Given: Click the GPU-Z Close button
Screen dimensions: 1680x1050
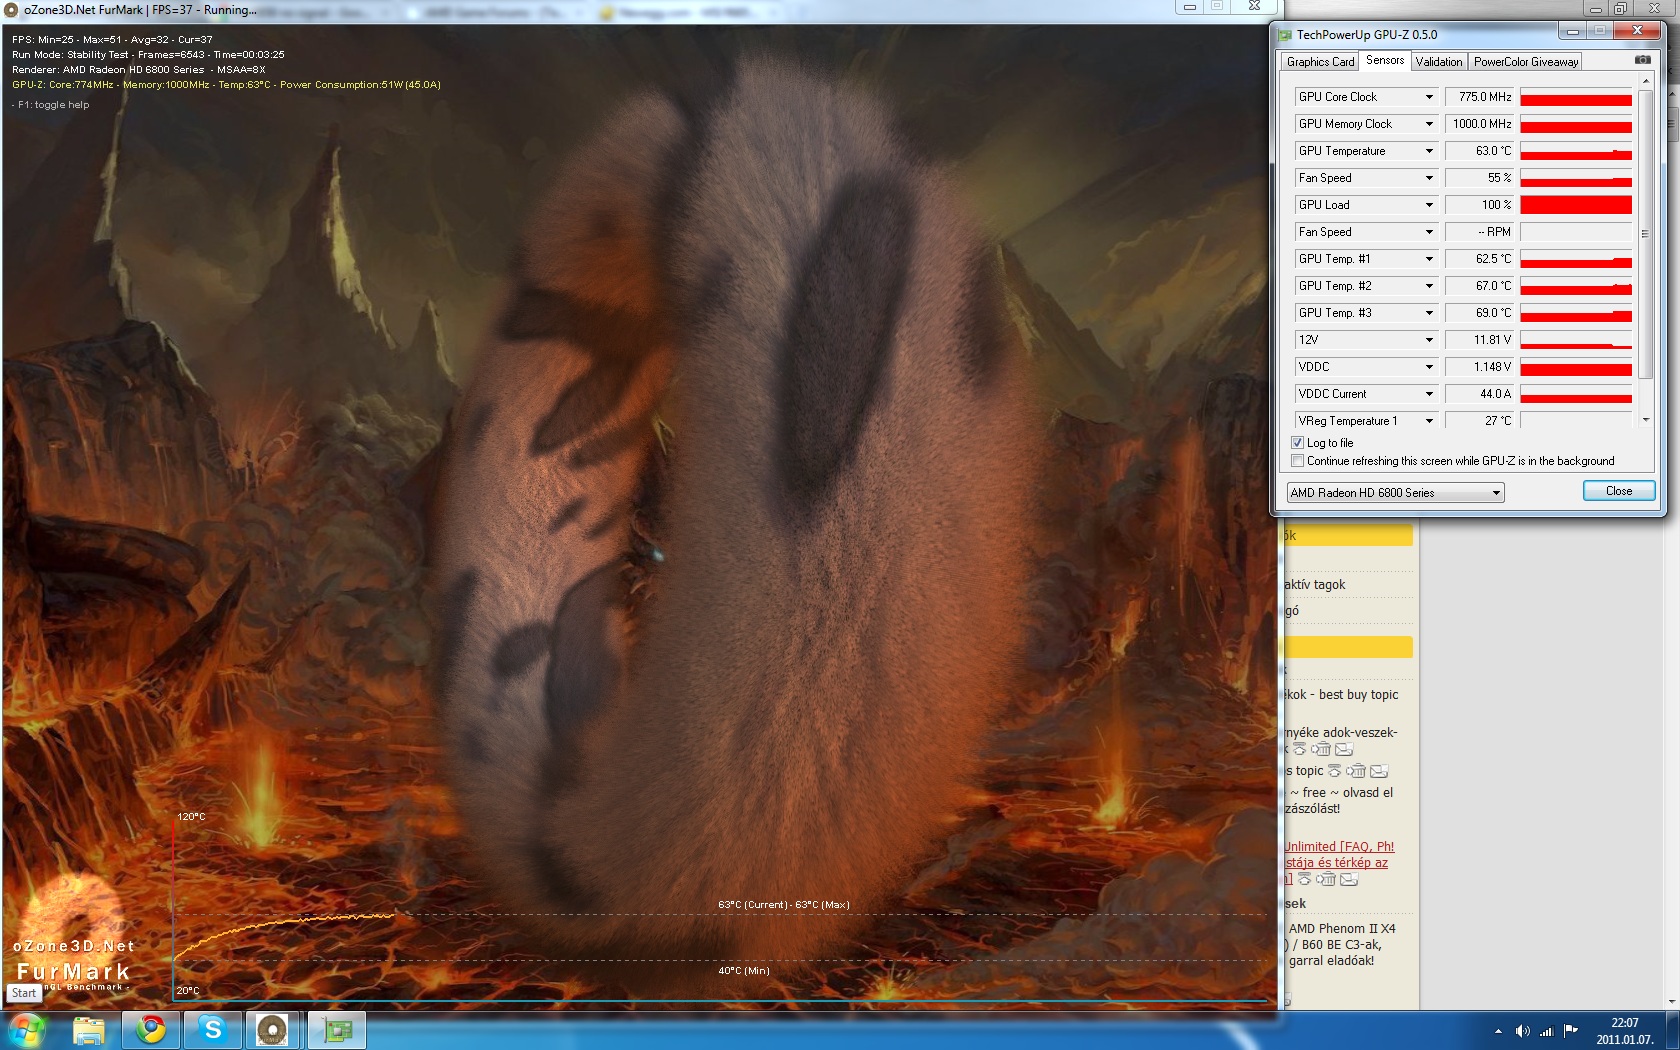Looking at the screenshot, I should (1619, 491).
